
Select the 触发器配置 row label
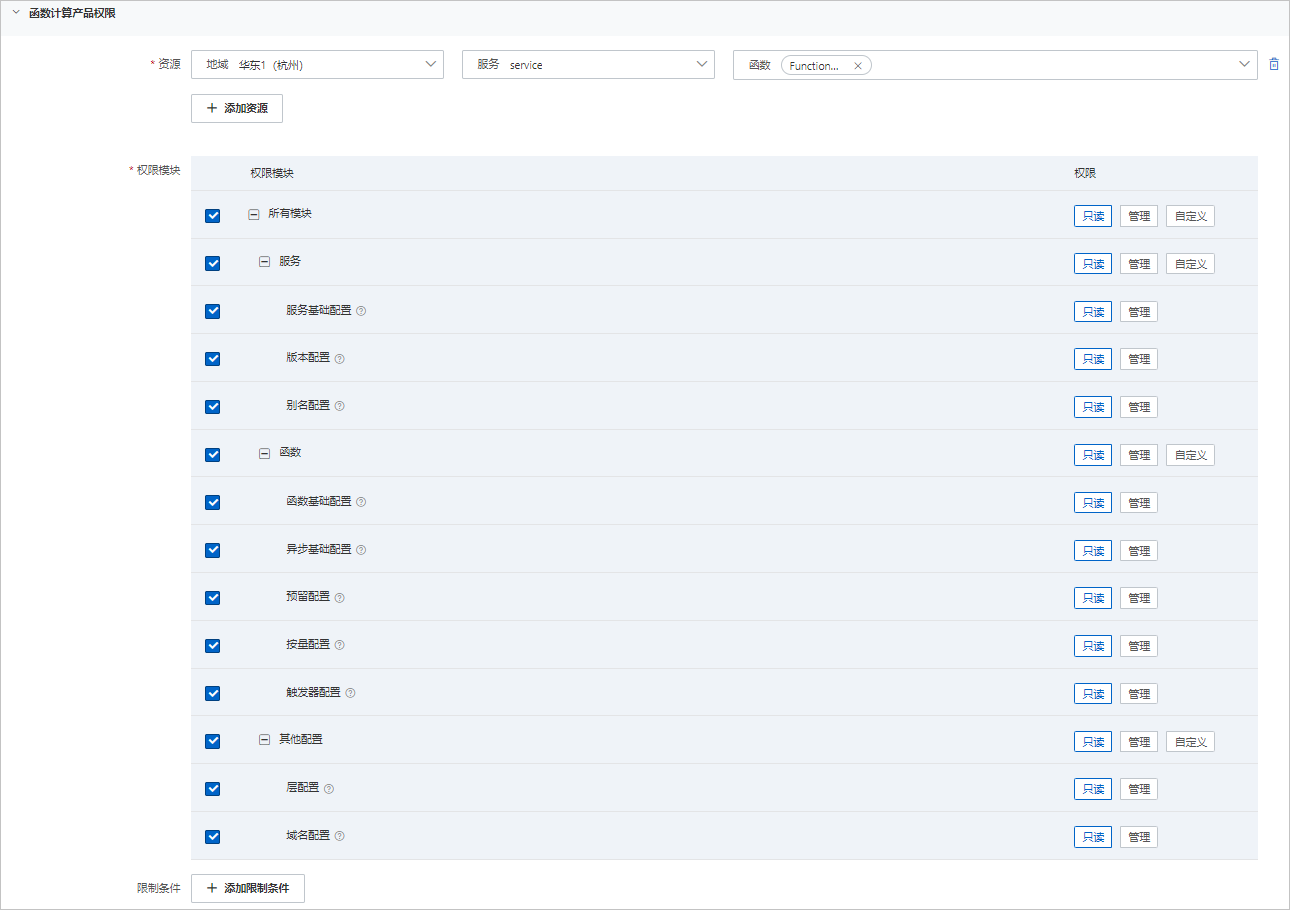313,692
